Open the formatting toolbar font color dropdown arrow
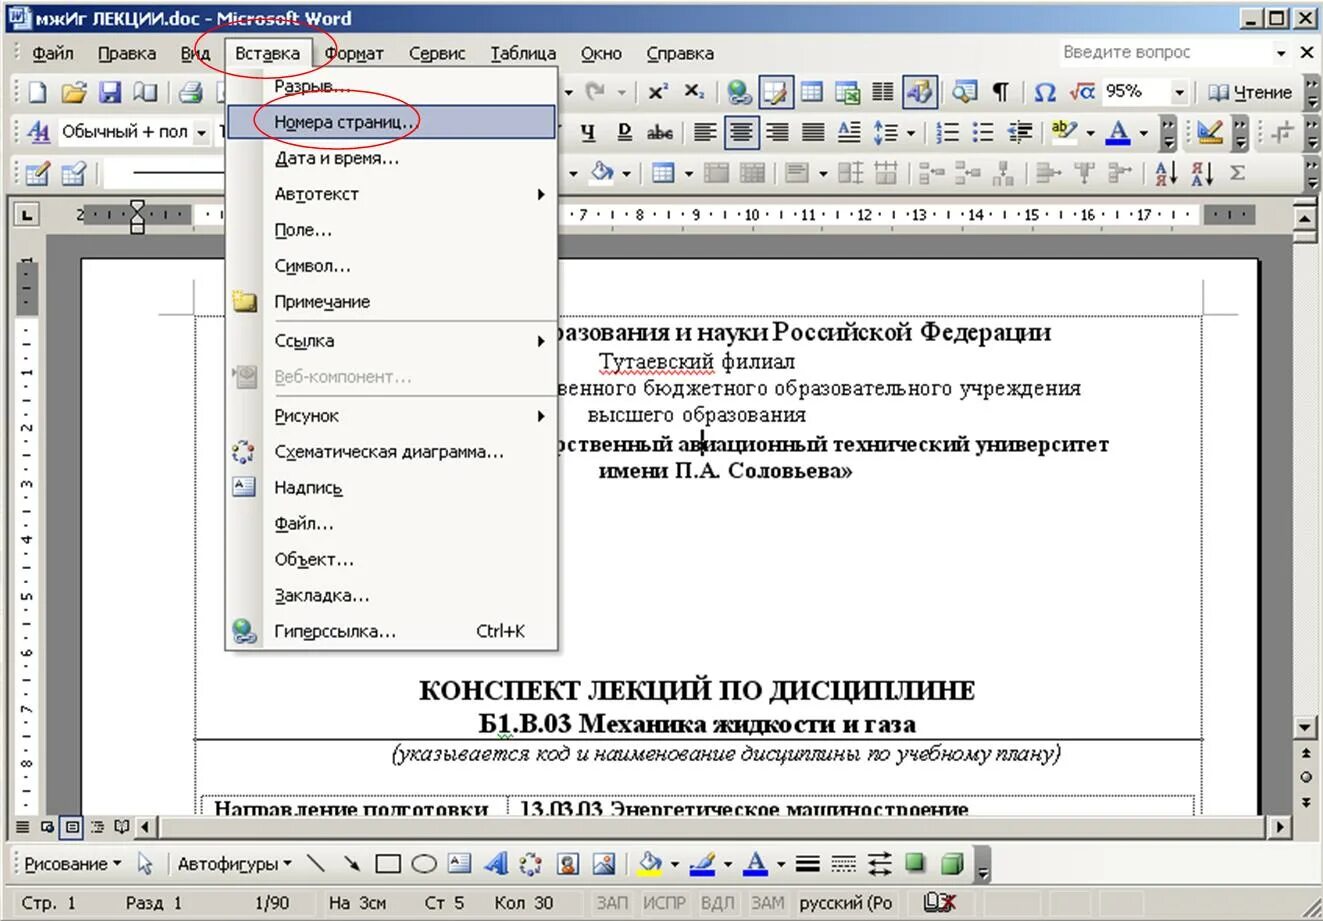Viewport: 1323px width, 921px height. (x=1143, y=132)
